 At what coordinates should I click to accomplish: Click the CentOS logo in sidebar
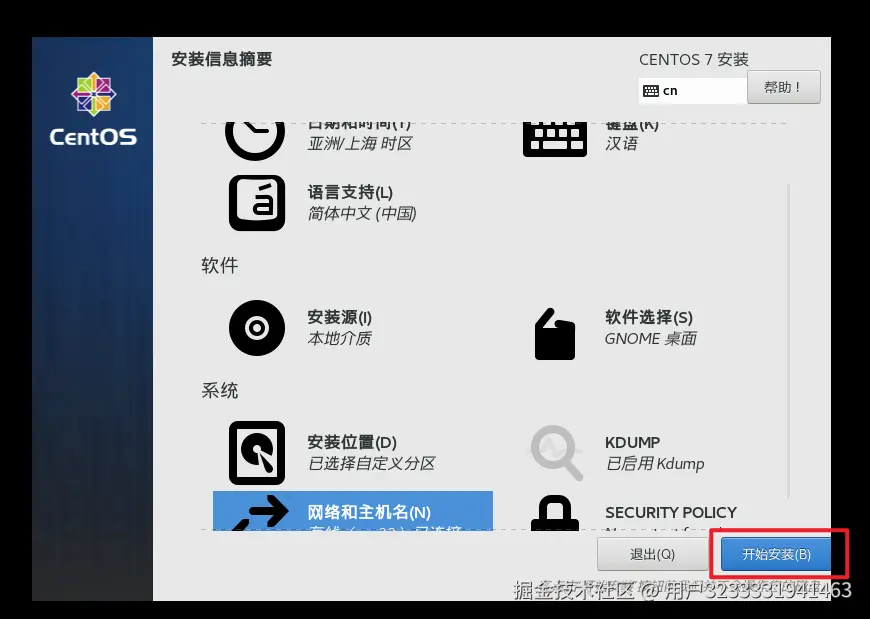point(93,109)
